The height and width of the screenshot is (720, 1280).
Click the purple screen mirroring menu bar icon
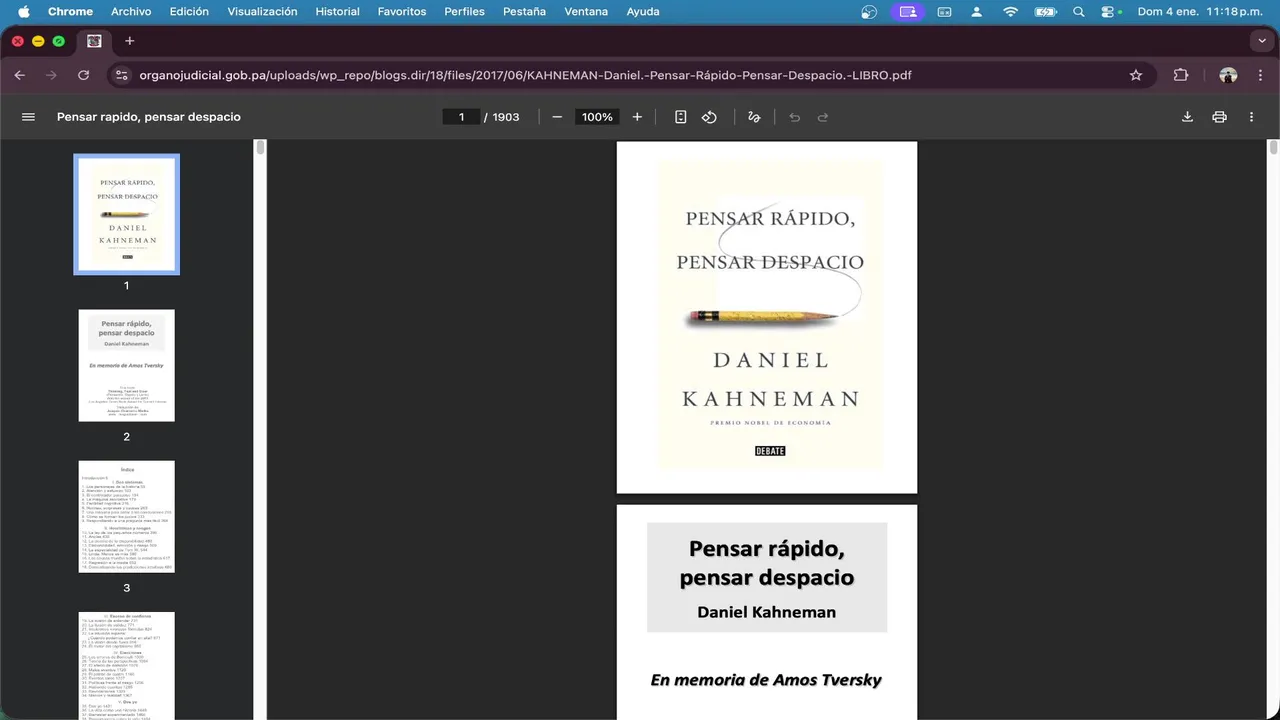point(908,12)
